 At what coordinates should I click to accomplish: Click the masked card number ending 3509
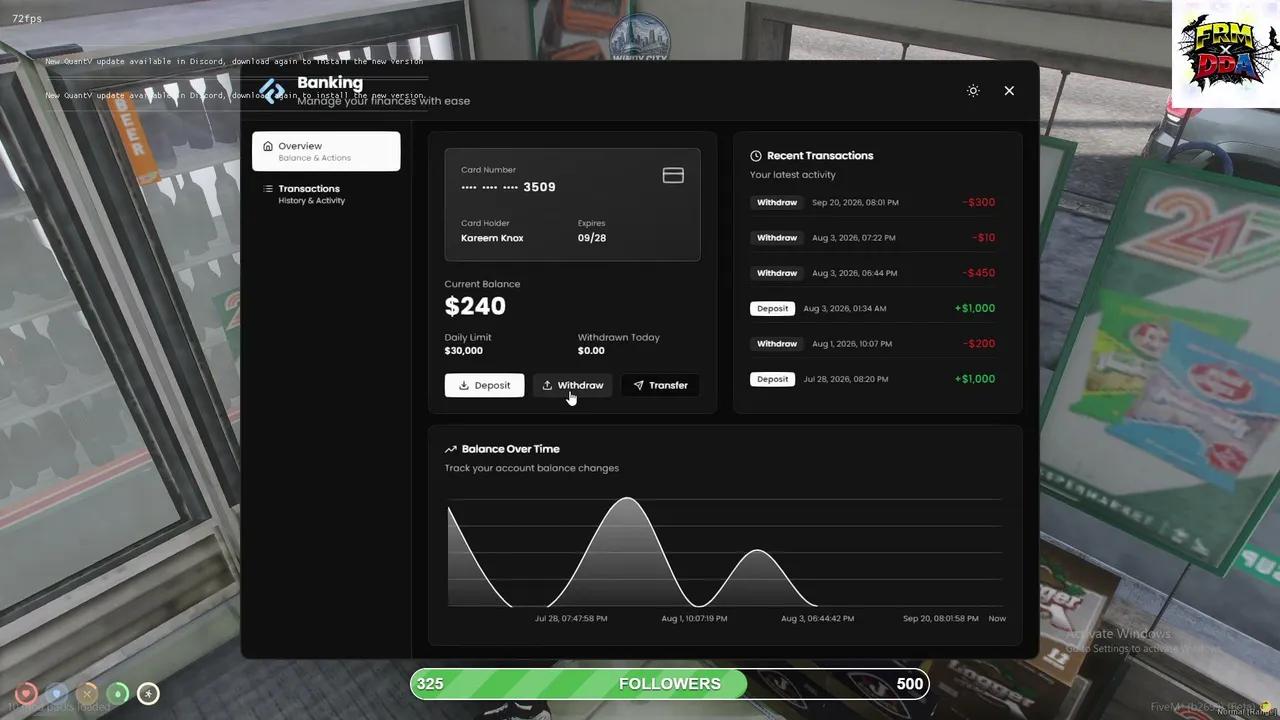click(508, 187)
